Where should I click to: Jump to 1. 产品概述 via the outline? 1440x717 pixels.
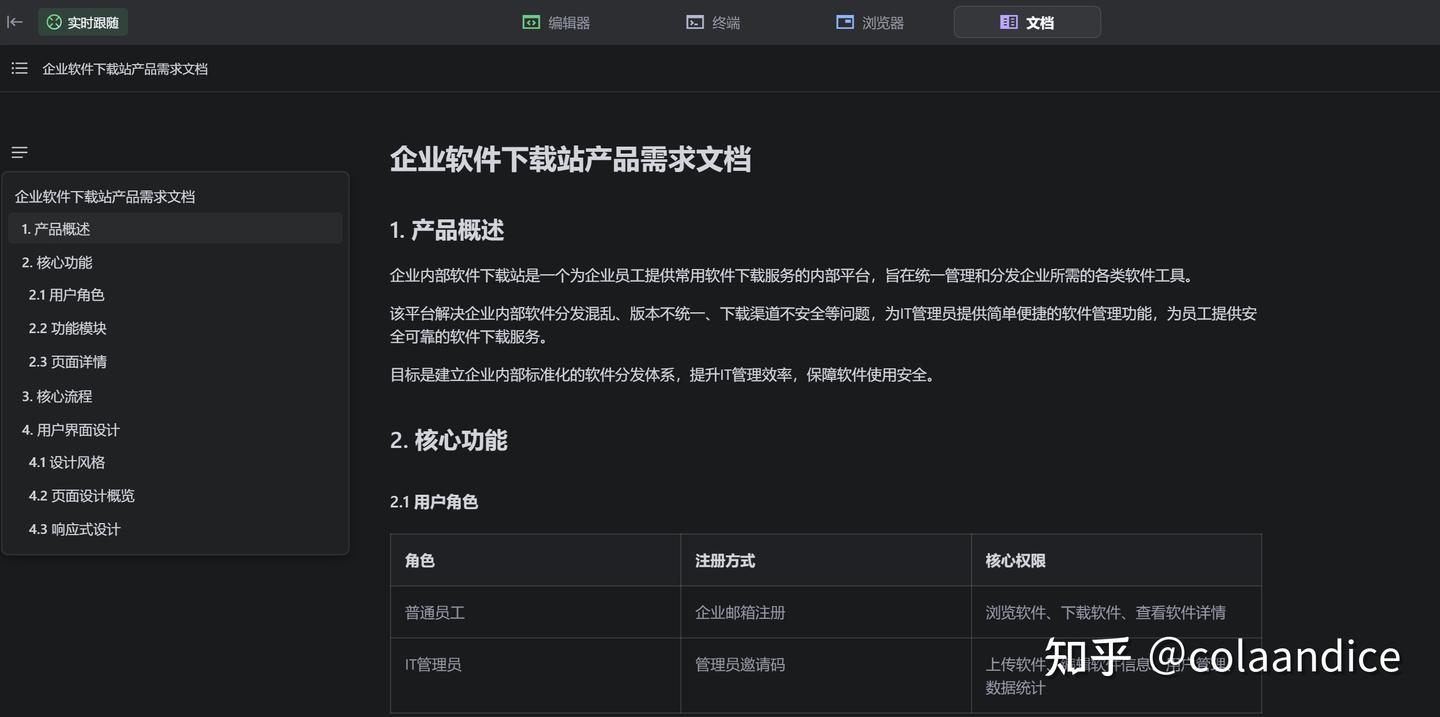point(56,228)
